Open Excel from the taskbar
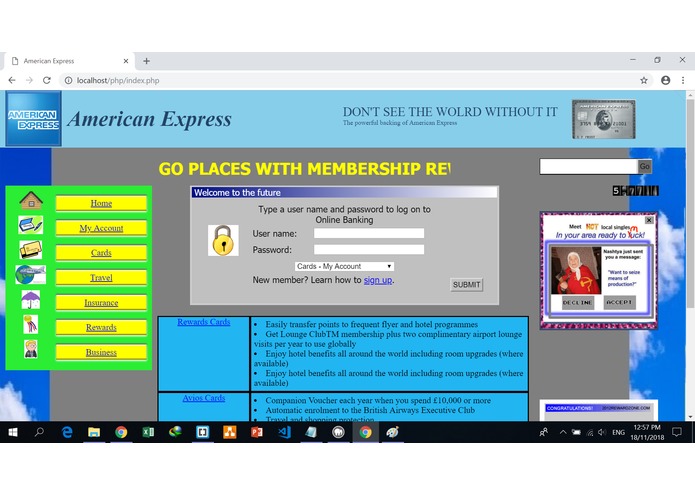 click(x=148, y=432)
